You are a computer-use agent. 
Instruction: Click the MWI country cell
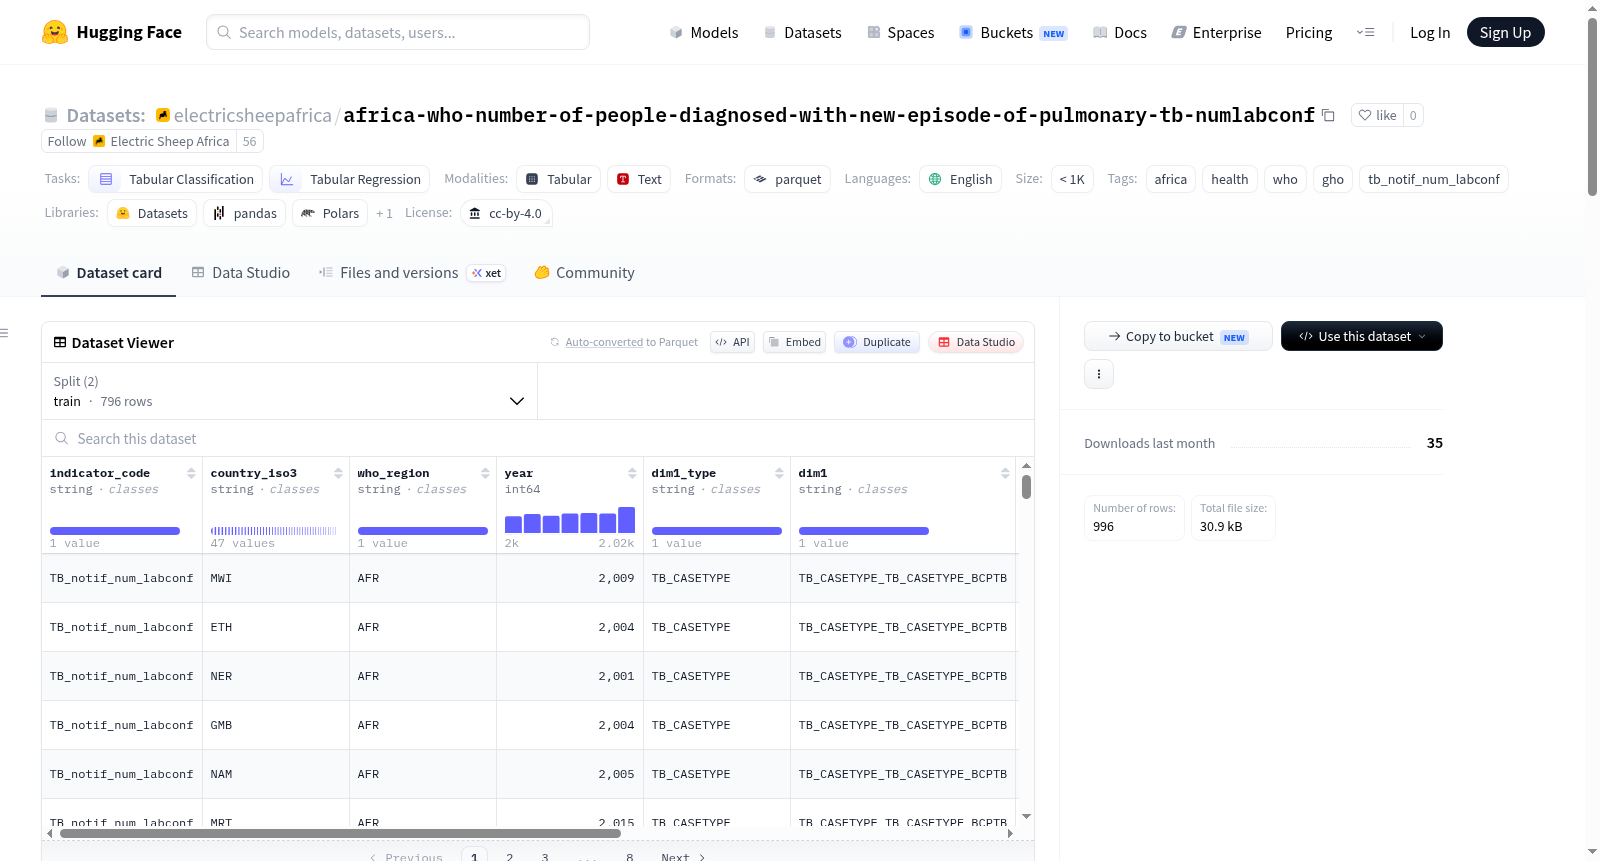(276, 578)
